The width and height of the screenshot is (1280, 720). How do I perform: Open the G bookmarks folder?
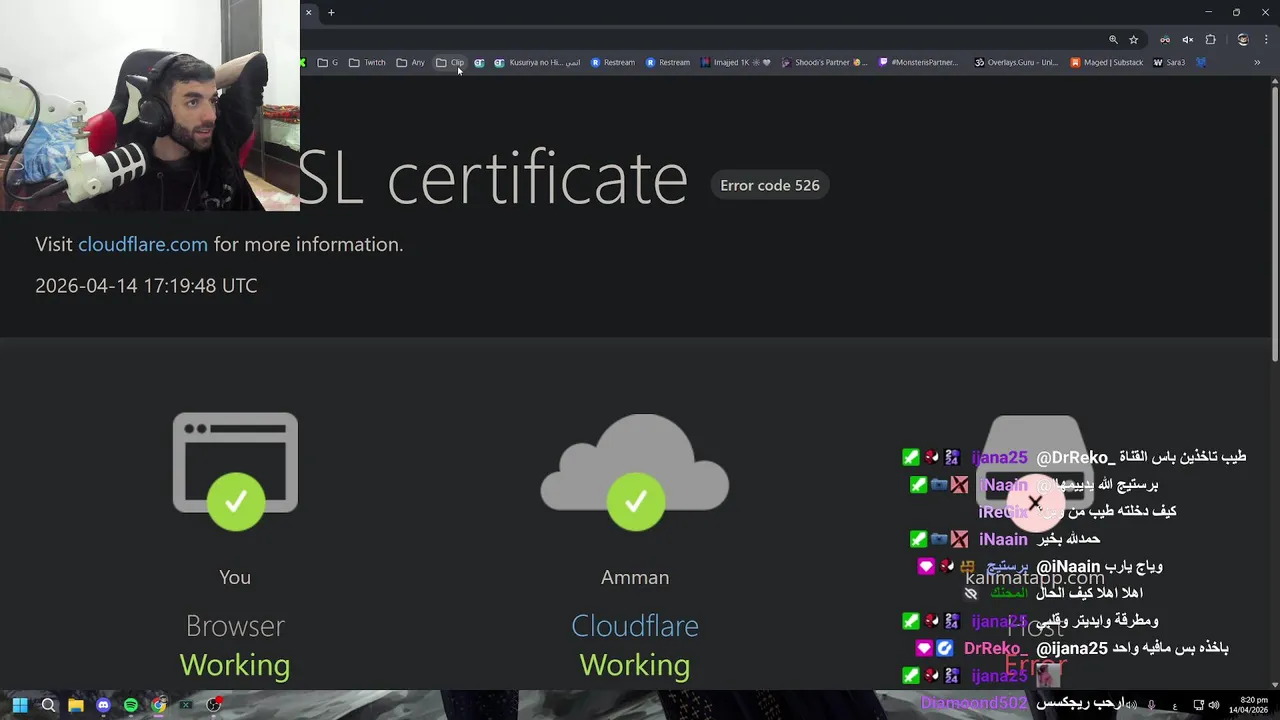tap(327, 62)
